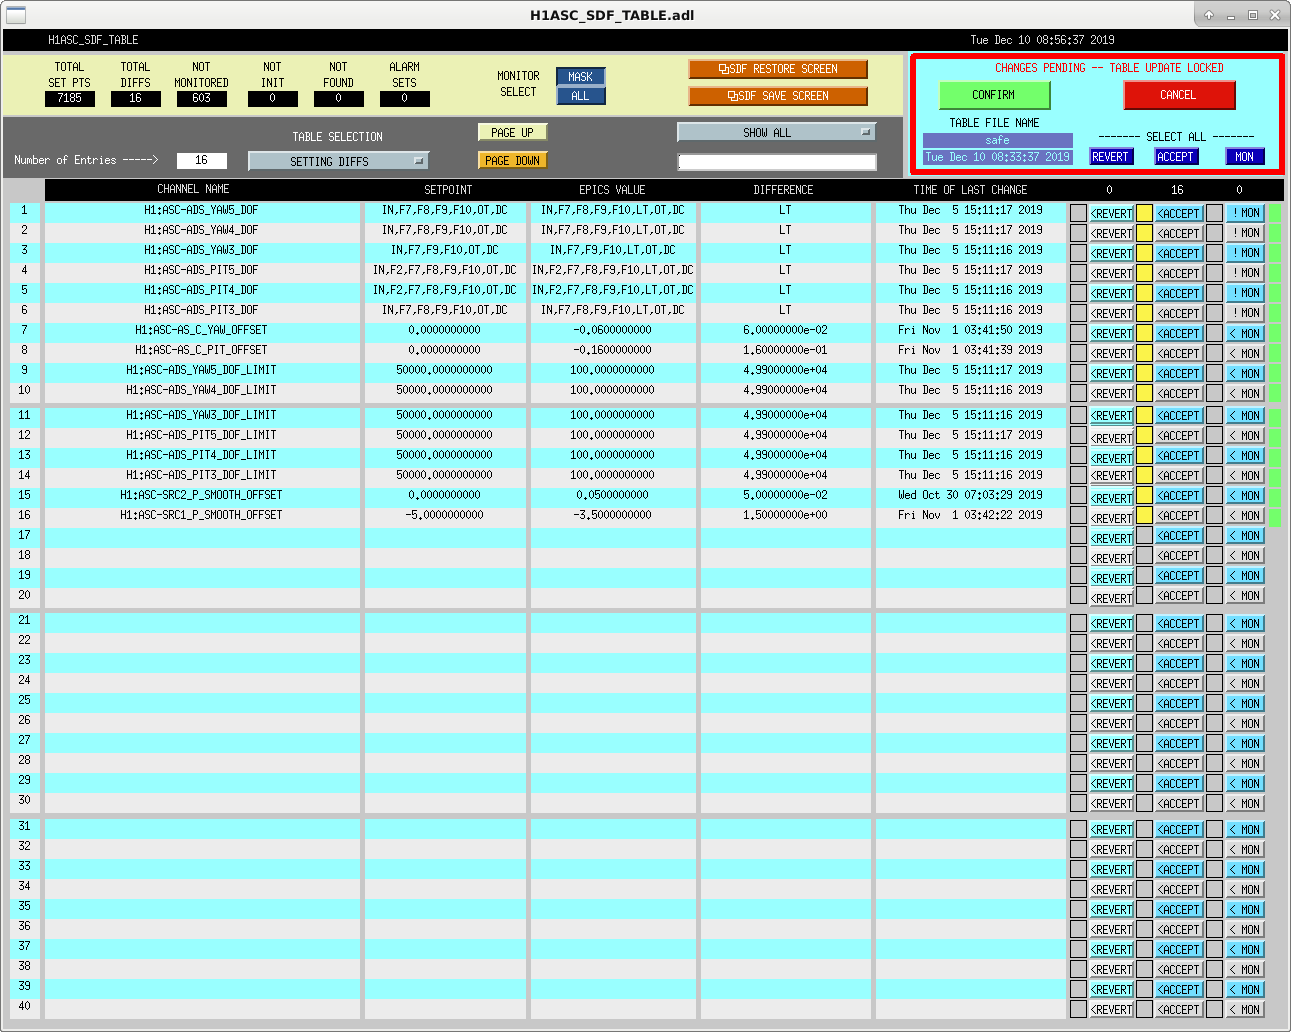
Task: Open the window menu icon in title bar
Action: [x=16, y=15]
